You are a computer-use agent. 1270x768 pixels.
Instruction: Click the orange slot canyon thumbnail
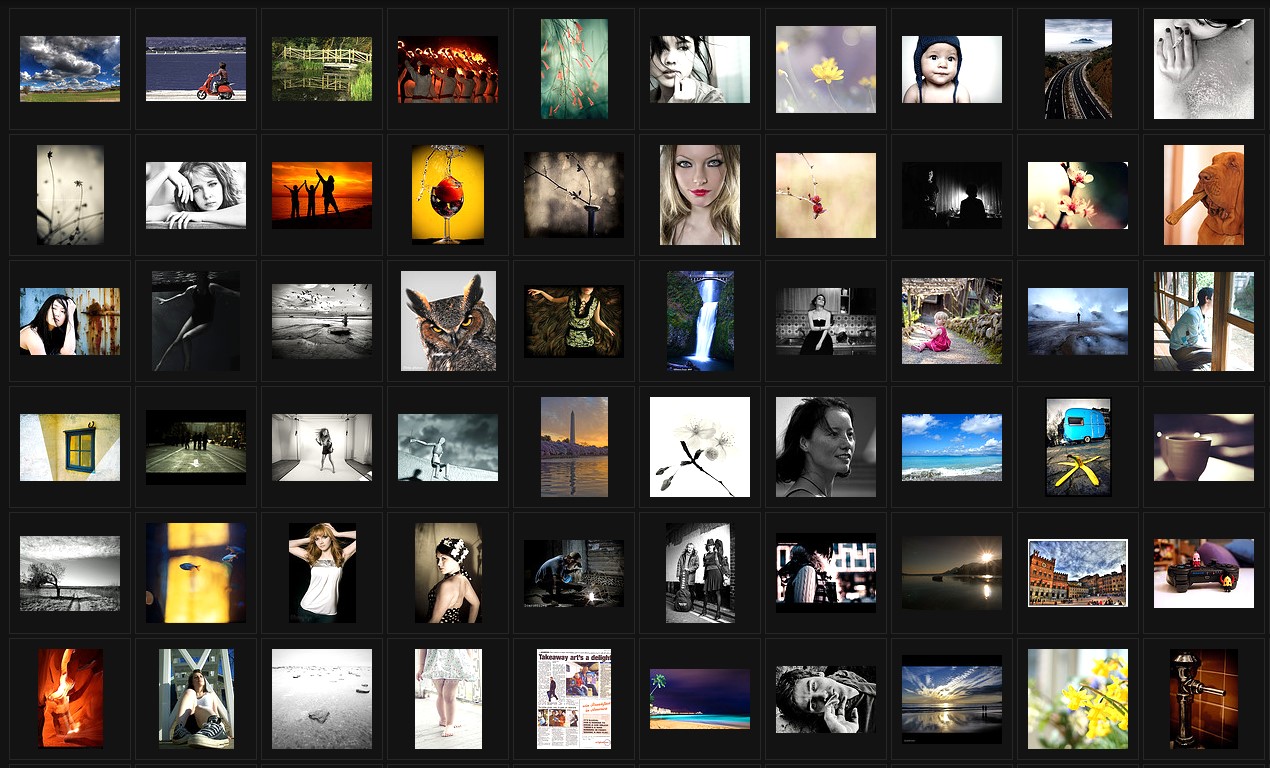(x=70, y=698)
